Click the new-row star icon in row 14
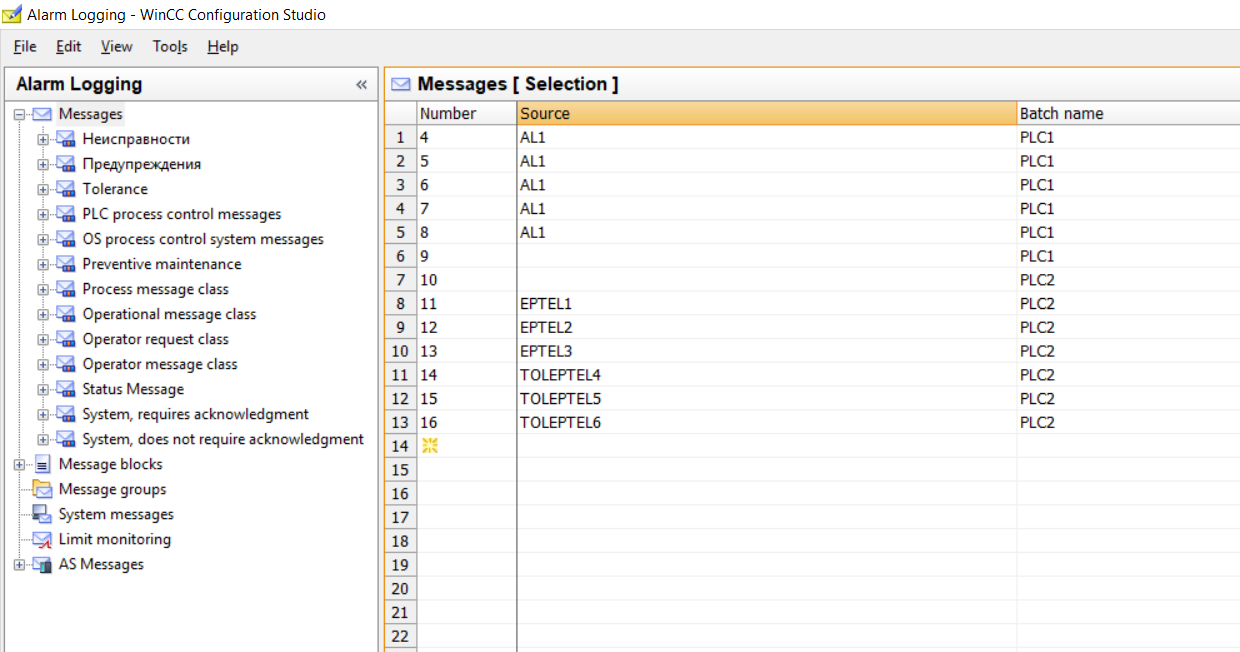The height and width of the screenshot is (652, 1240). (430, 446)
